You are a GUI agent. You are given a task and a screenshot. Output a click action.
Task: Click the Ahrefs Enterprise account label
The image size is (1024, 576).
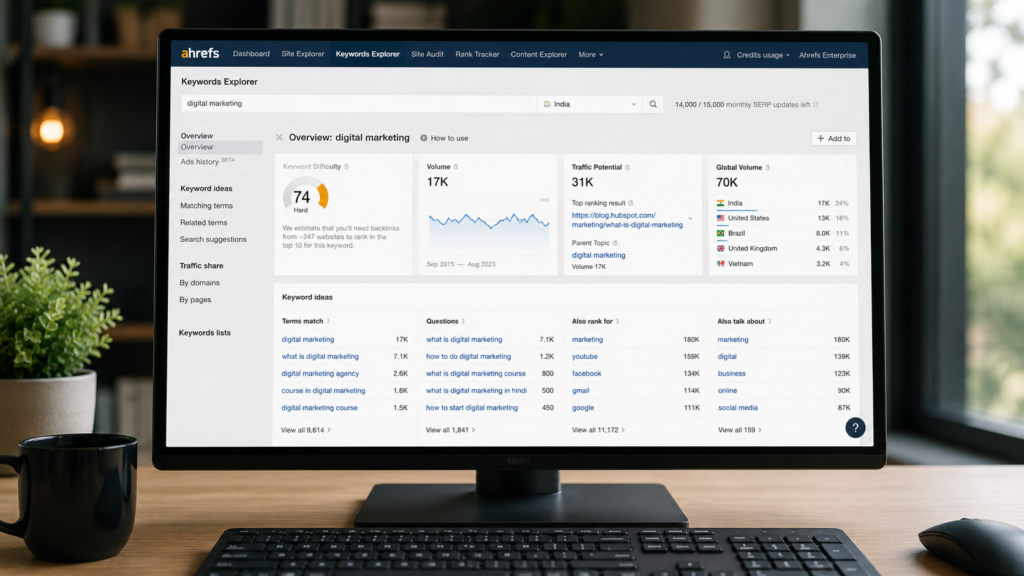[827, 56]
